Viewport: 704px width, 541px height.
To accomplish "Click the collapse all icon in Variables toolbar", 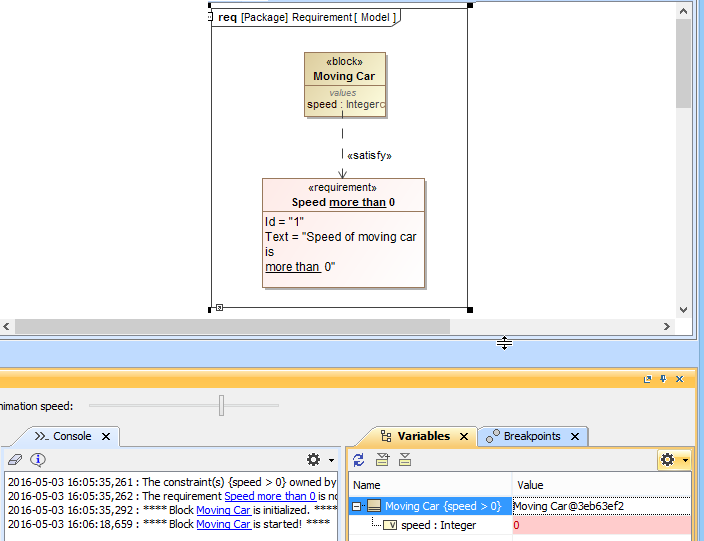I will (x=405, y=459).
